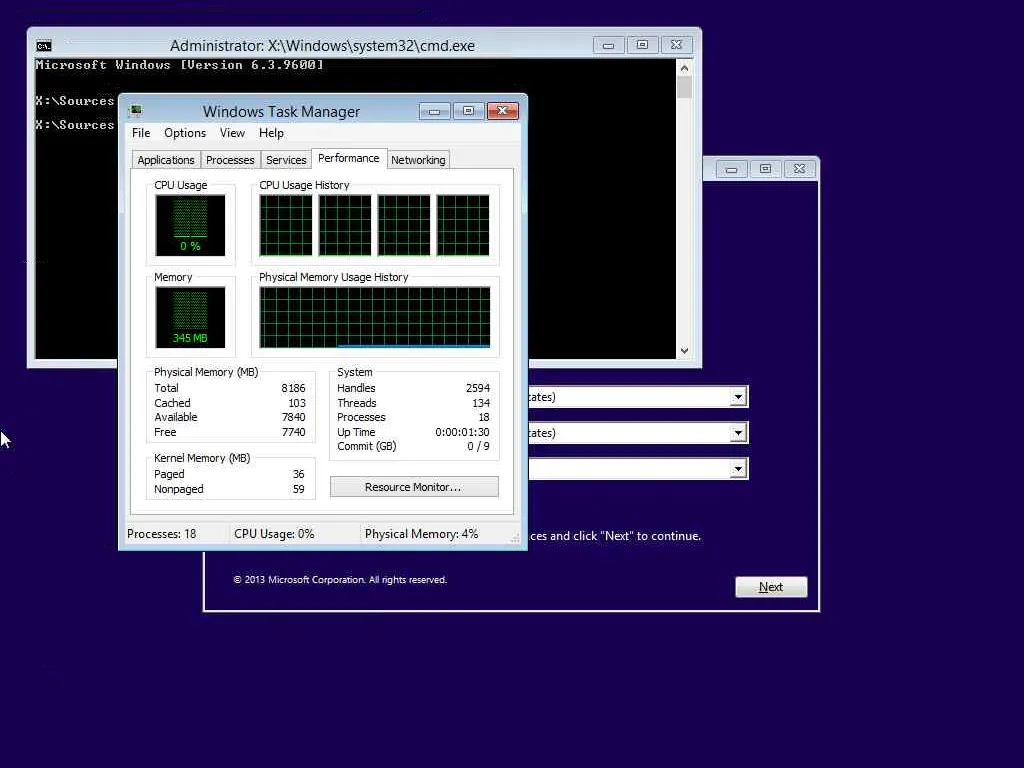Click the Free memory value 7740

[293, 432]
